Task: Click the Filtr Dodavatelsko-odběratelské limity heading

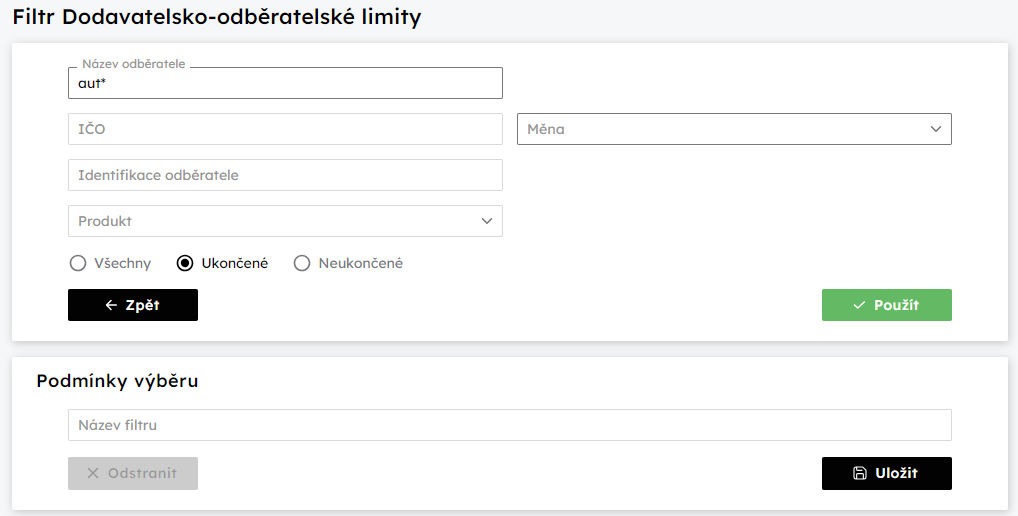Action: tap(217, 17)
